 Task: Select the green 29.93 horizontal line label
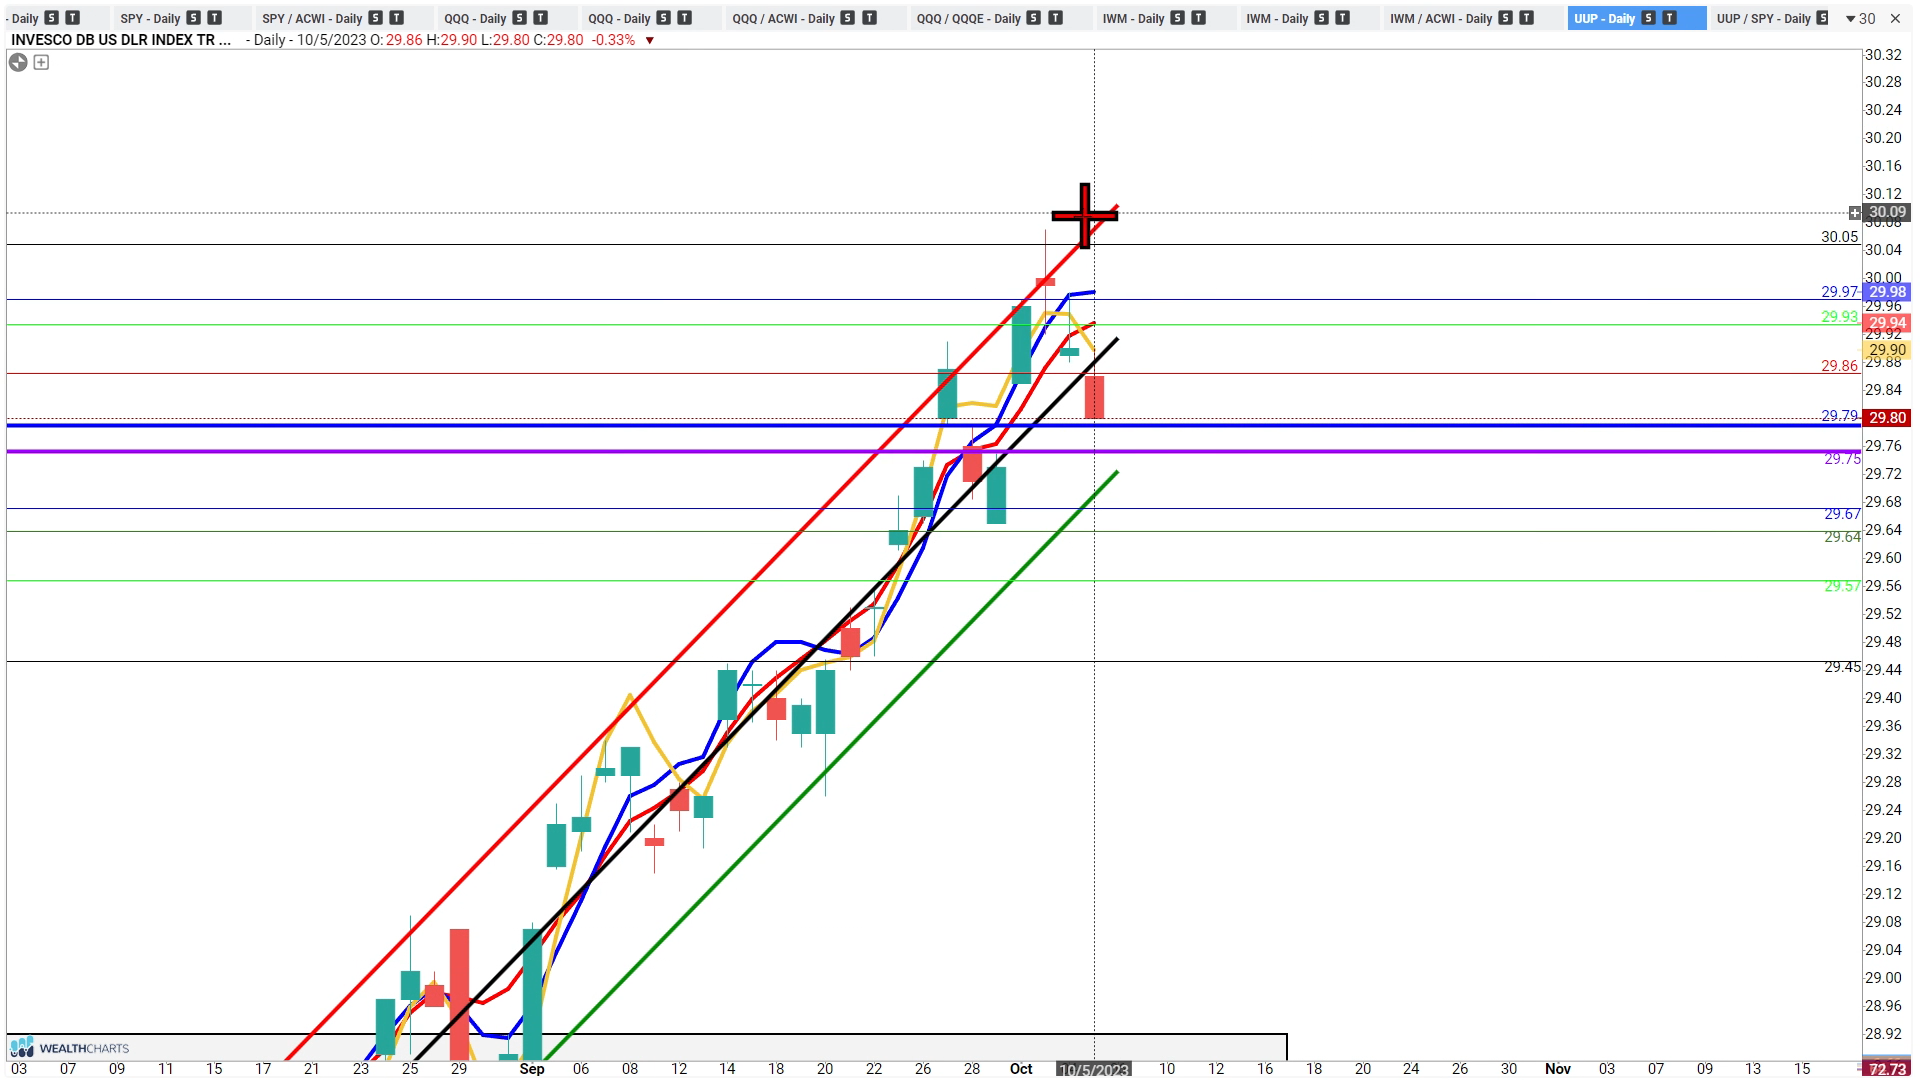(x=1839, y=317)
